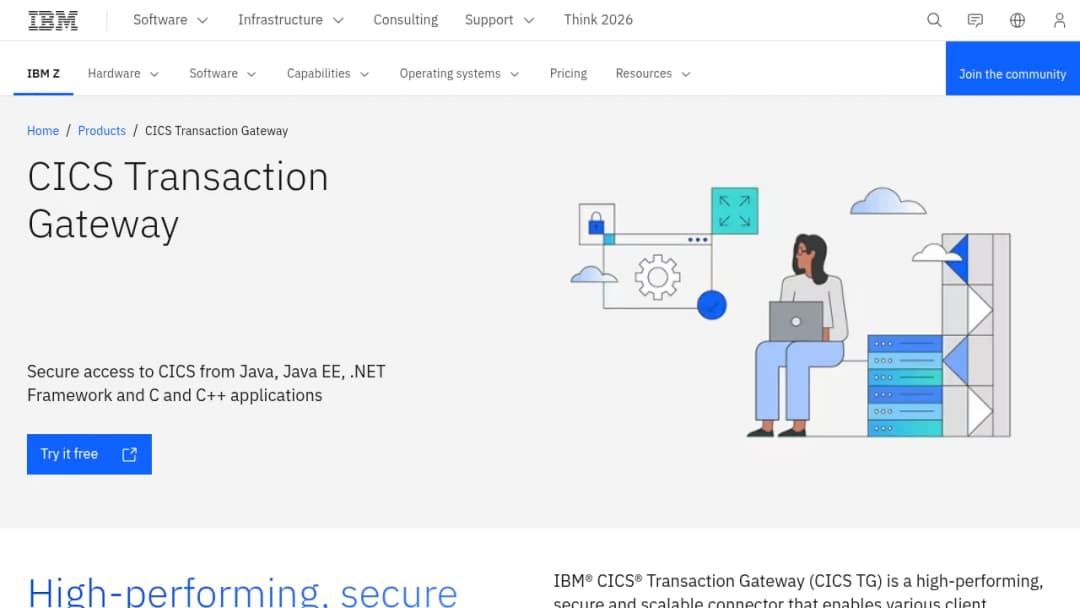Click the IBM logo
This screenshot has height=608, width=1080.
pyautogui.click(x=53, y=21)
